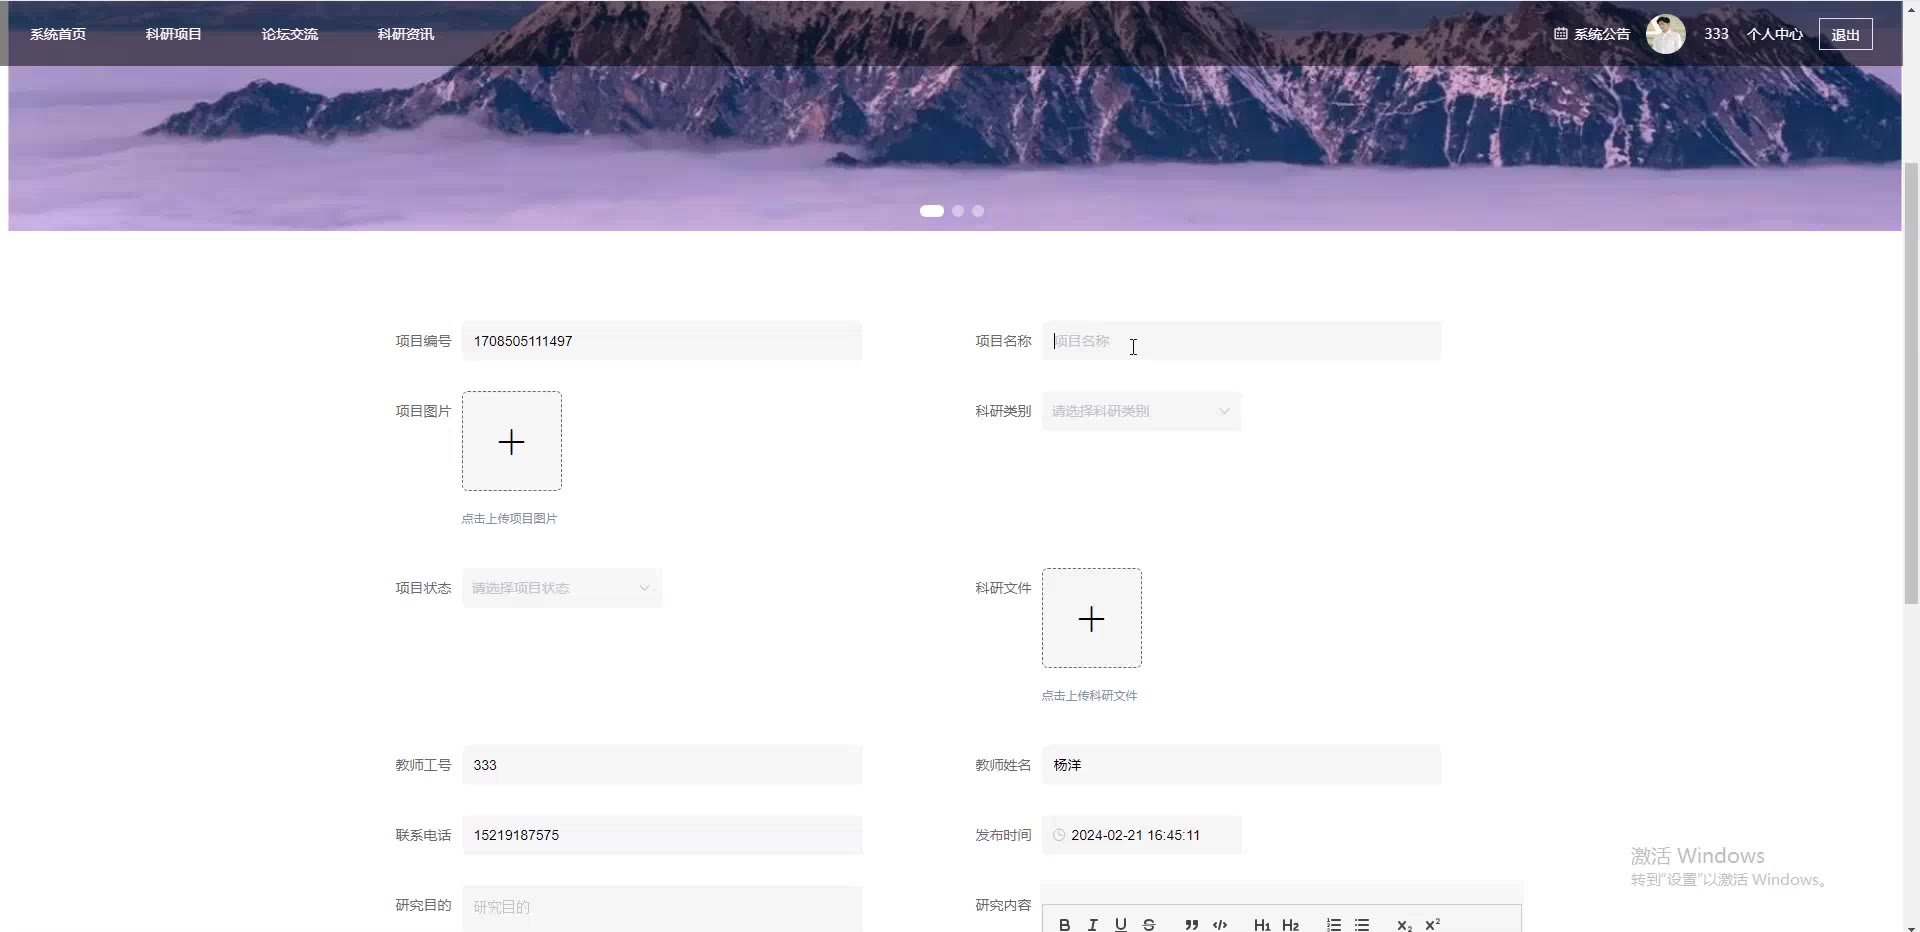Open 论坛交流 menu item
1920x932 pixels.
[x=290, y=34]
